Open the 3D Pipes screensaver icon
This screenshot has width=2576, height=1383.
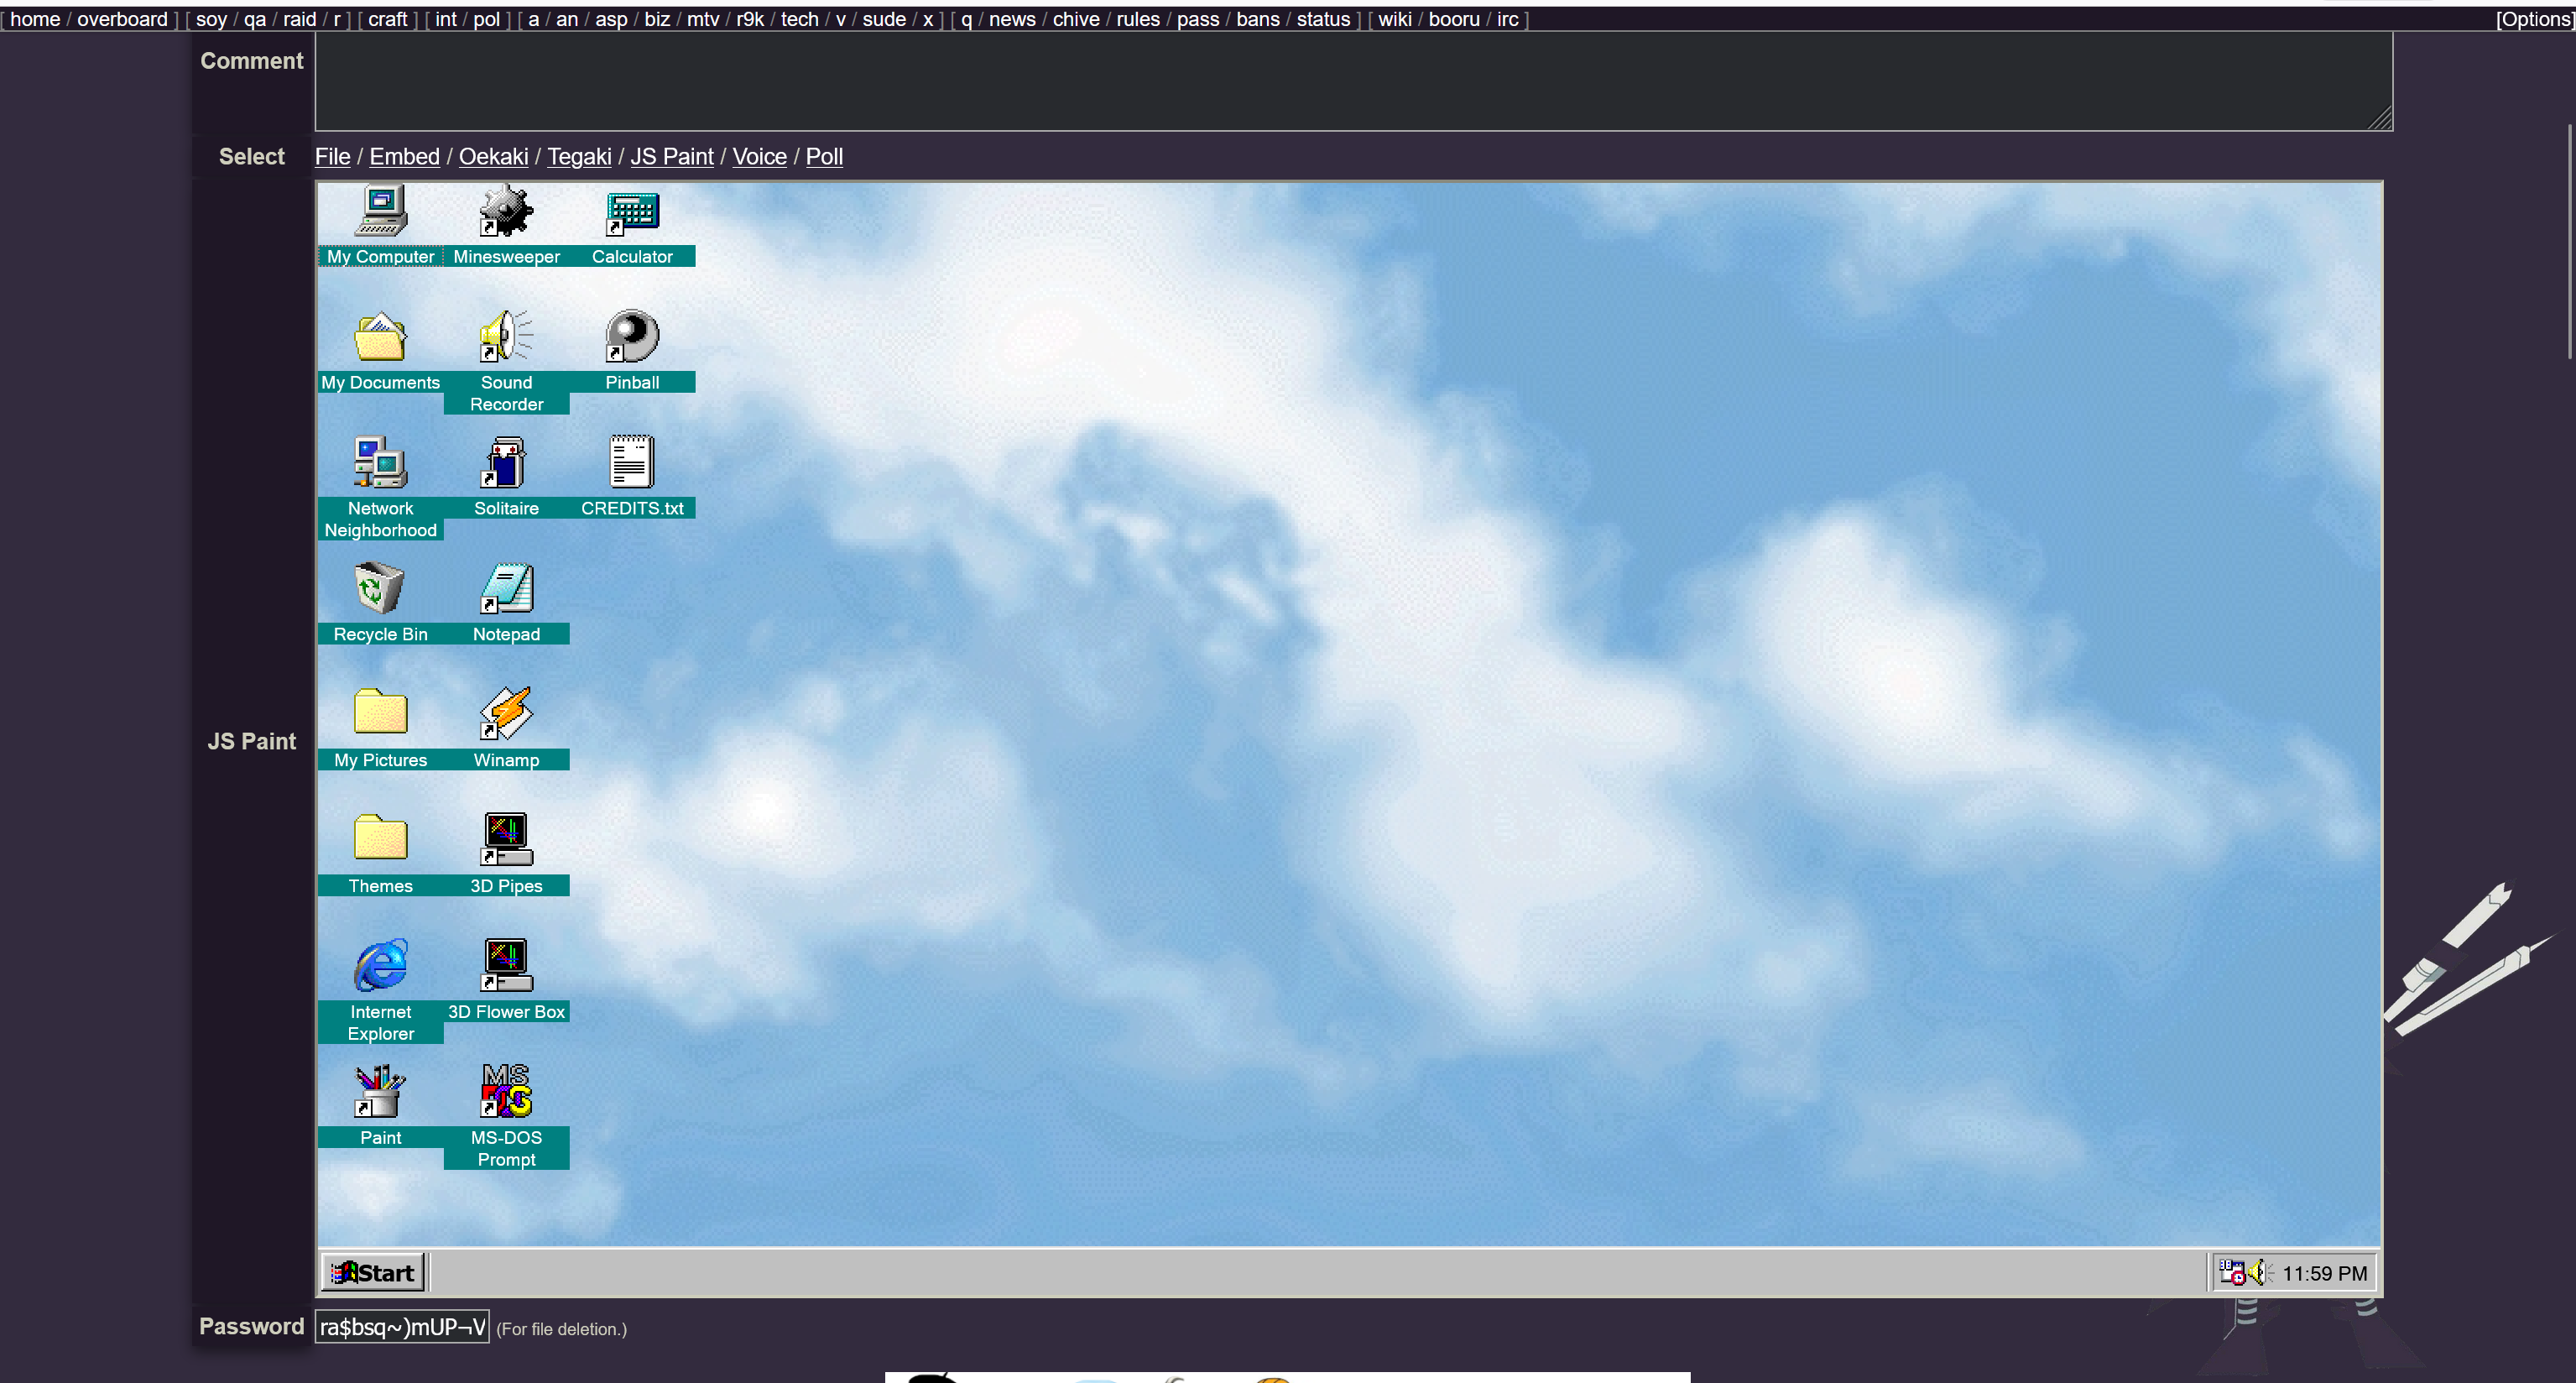[506, 840]
